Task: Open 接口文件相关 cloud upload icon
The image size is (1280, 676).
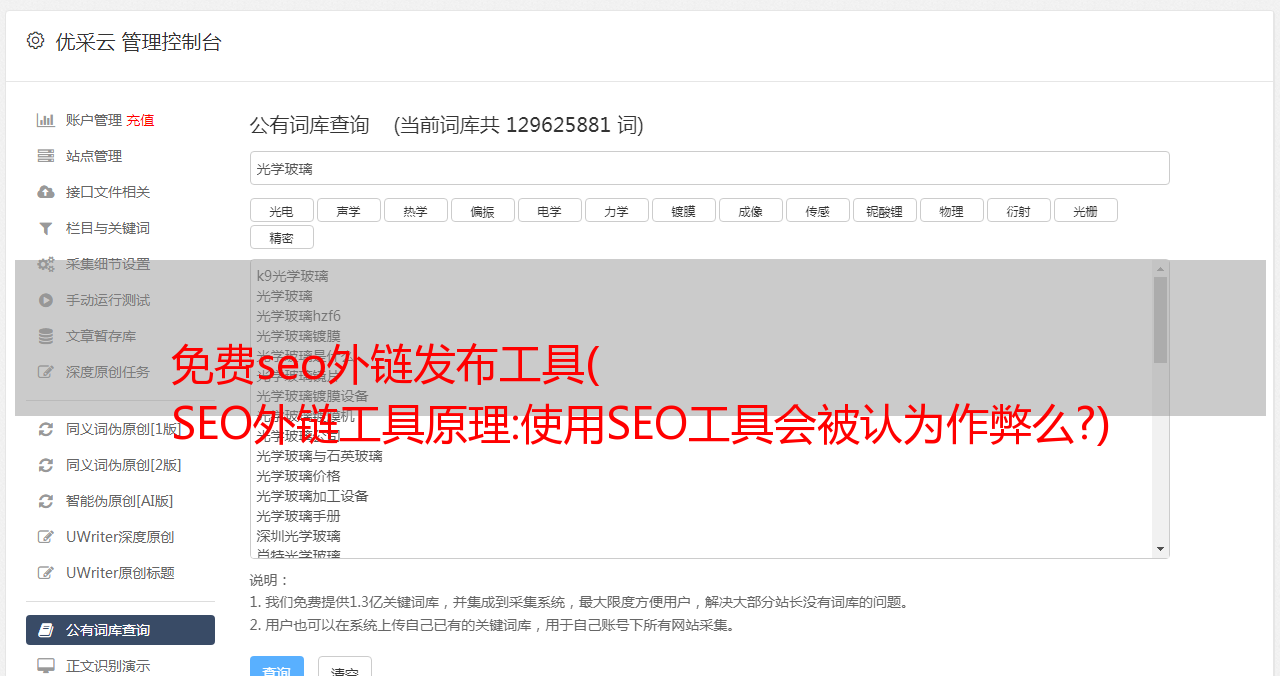Action: 46,192
